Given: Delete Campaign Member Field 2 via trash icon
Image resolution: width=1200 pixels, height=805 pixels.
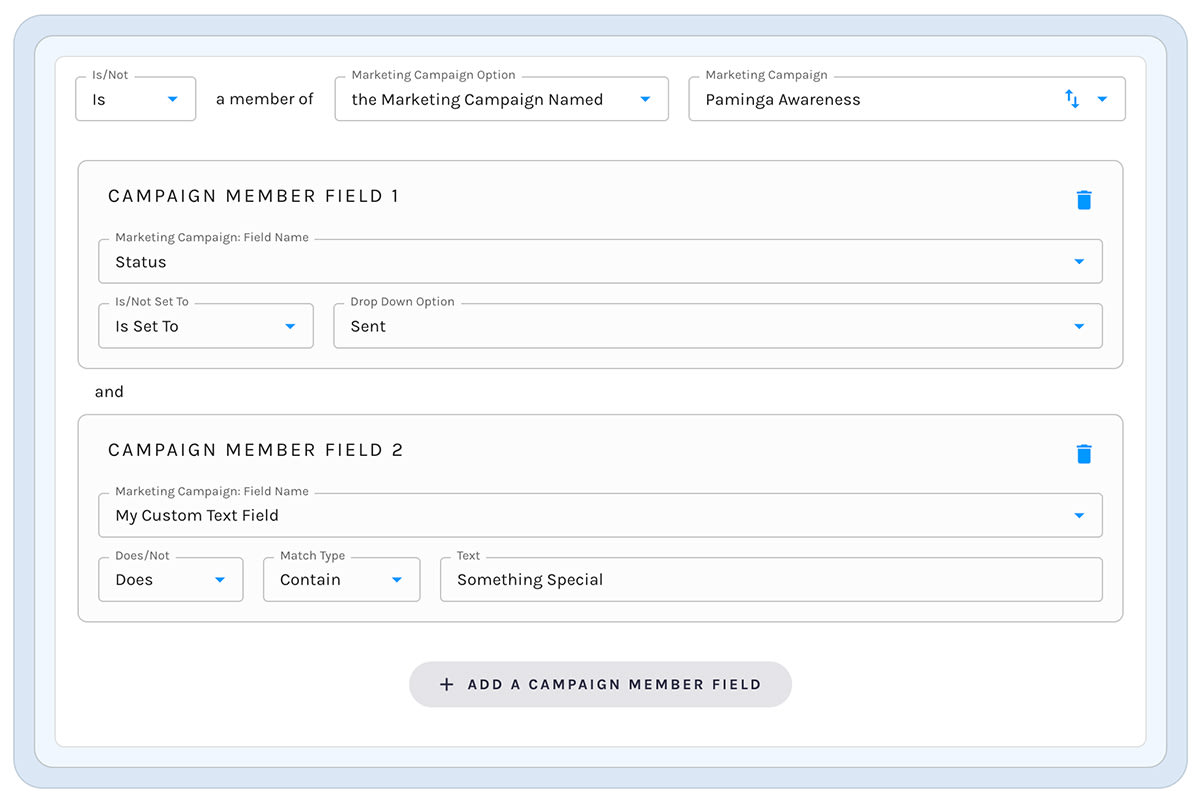Looking at the screenshot, I should (1084, 453).
